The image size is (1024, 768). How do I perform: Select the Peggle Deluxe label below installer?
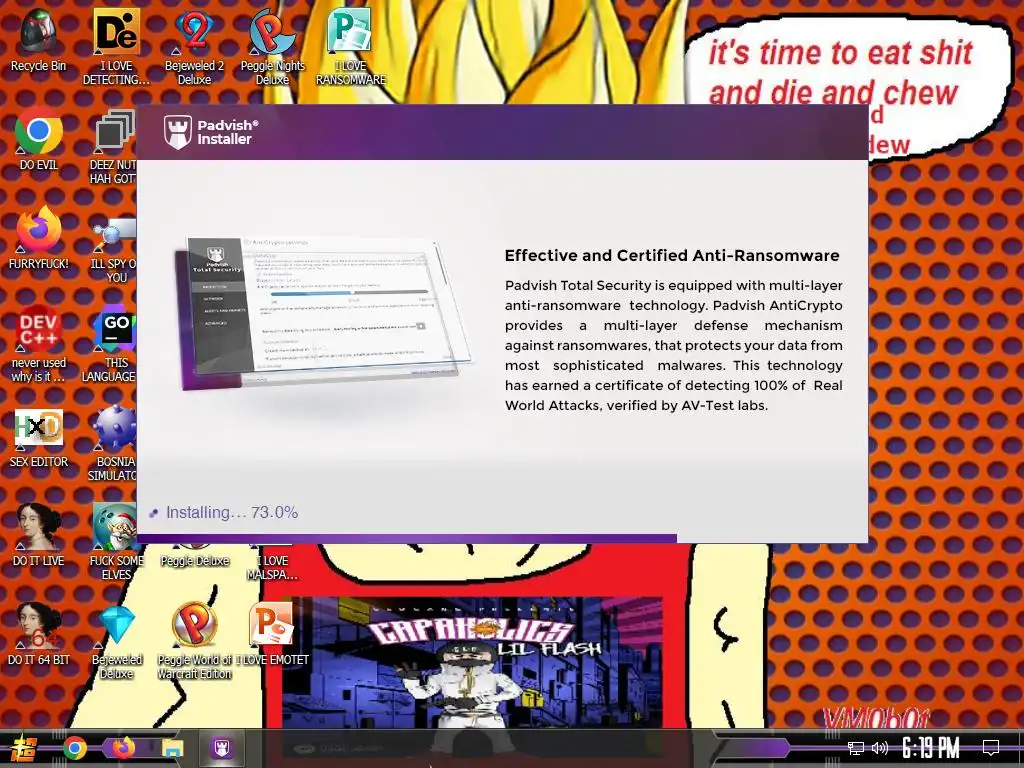(195, 561)
